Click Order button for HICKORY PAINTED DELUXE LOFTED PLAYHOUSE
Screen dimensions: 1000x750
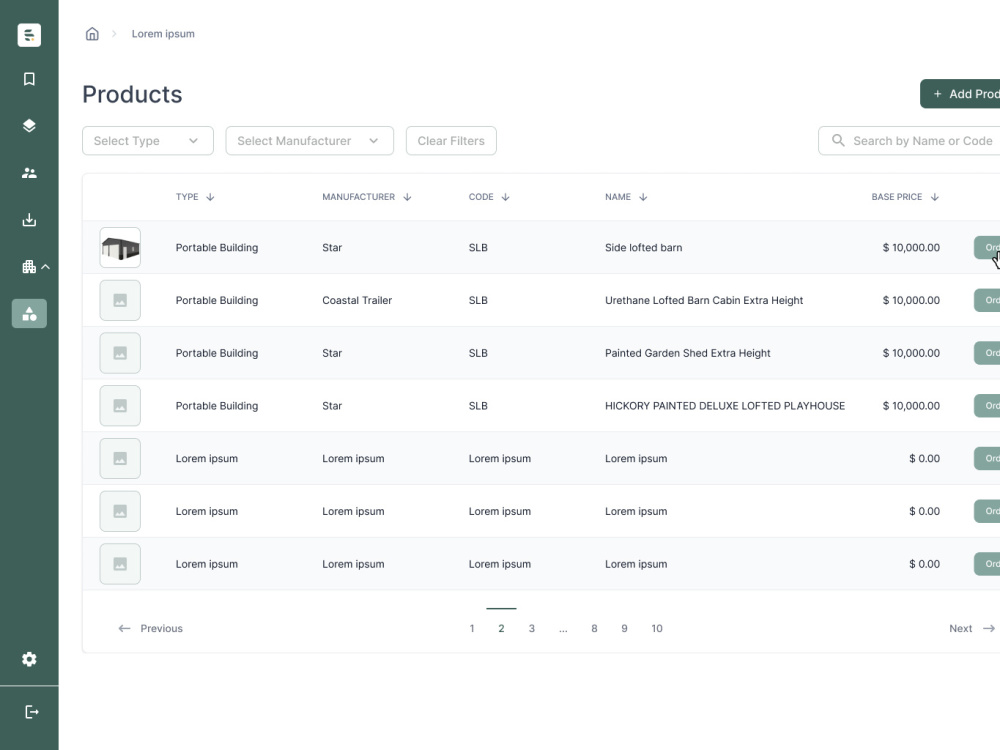987,406
